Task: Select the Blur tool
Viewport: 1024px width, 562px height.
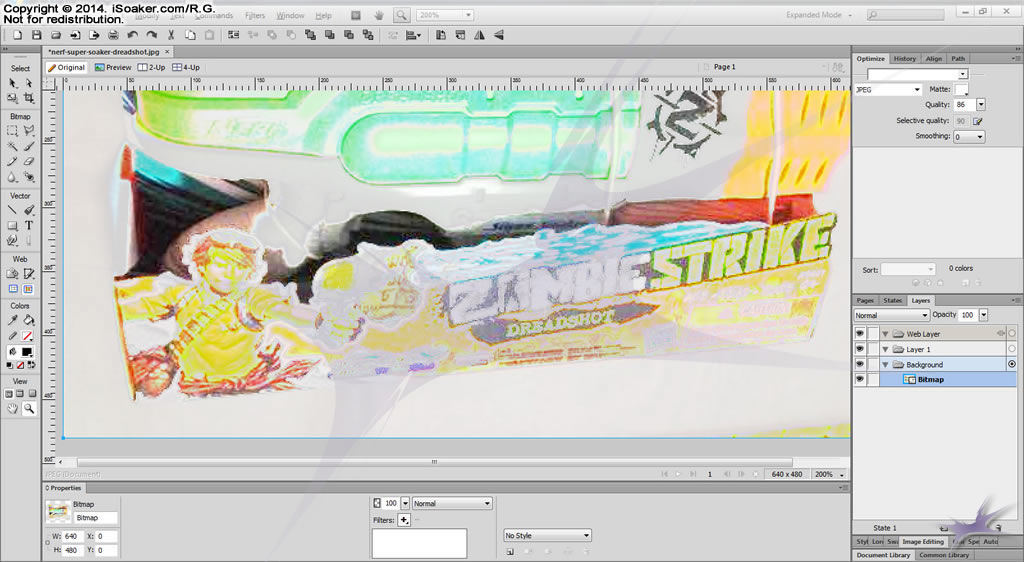Action: 12,177
